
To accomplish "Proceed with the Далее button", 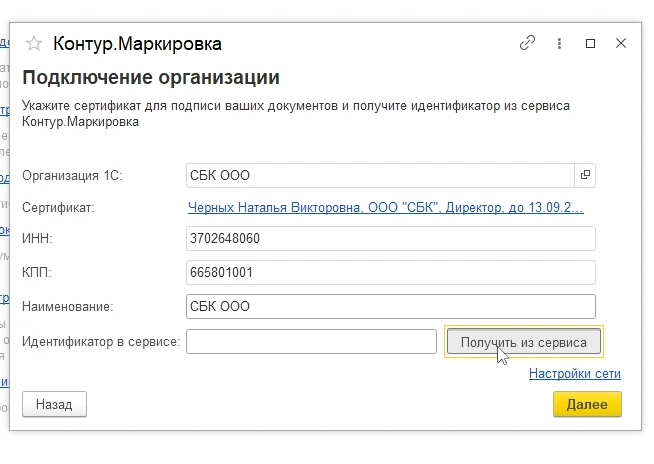I will [587, 404].
